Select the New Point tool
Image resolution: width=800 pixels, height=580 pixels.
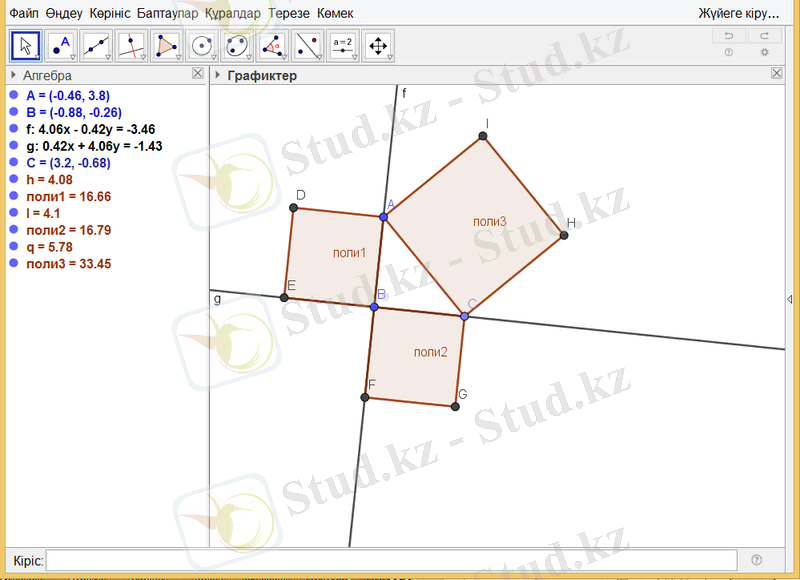(62, 45)
